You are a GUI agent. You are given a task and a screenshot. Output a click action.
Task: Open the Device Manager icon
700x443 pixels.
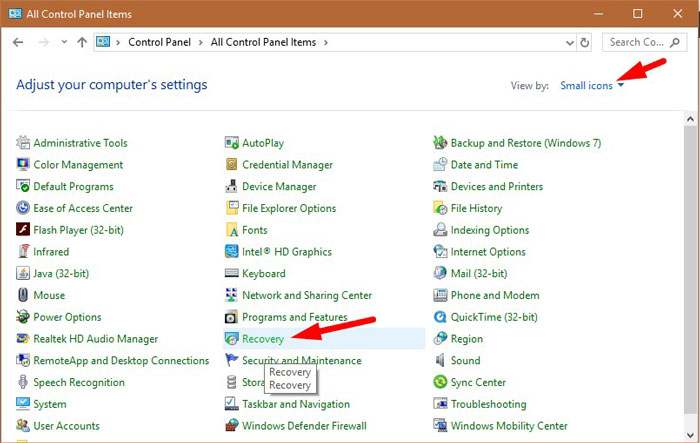tap(231, 186)
